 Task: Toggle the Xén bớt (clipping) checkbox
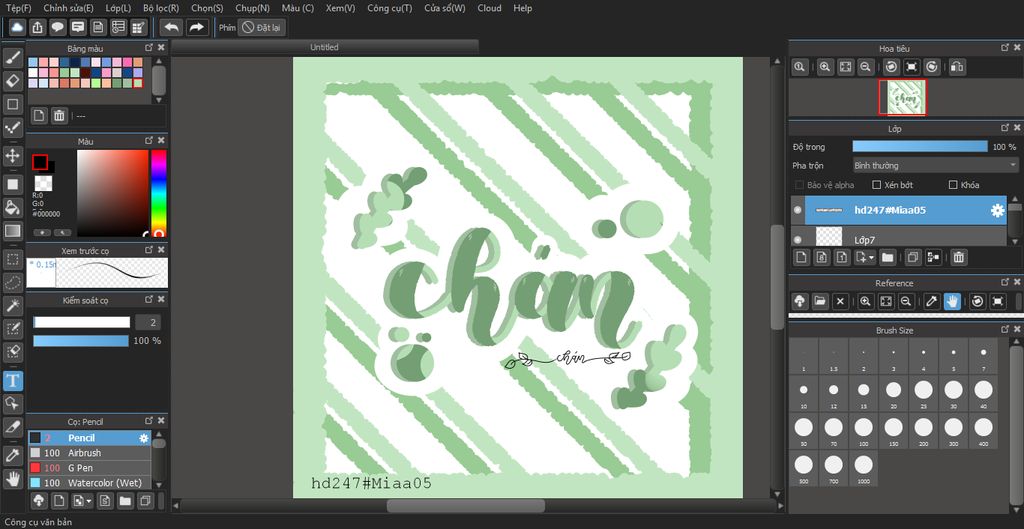(x=877, y=185)
